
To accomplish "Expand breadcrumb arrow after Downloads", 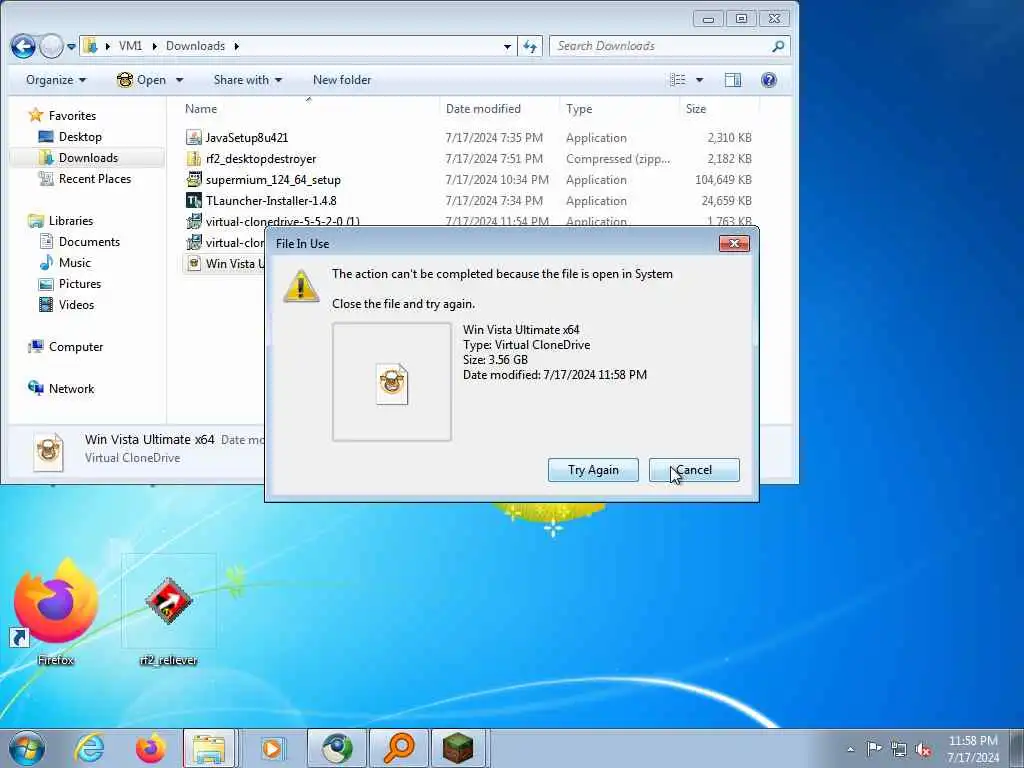I will pyautogui.click(x=236, y=46).
